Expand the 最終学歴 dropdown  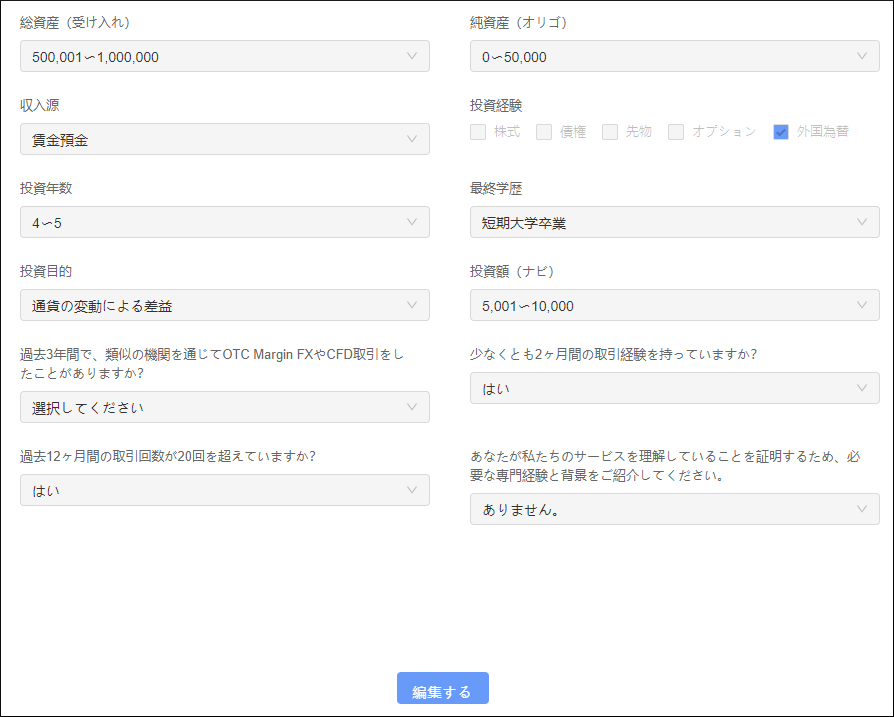pyautogui.click(x=674, y=222)
